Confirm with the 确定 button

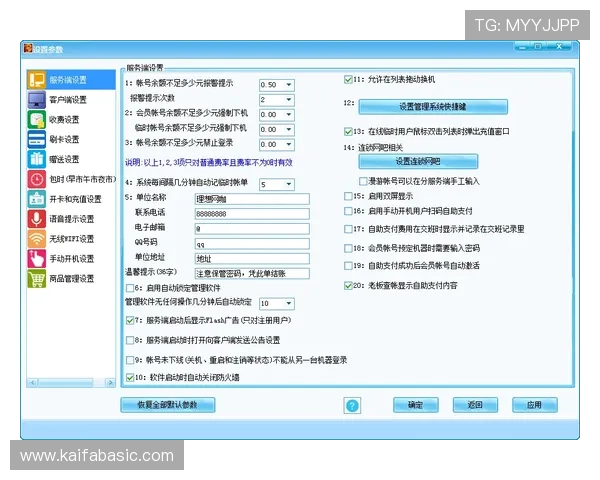pyautogui.click(x=416, y=405)
